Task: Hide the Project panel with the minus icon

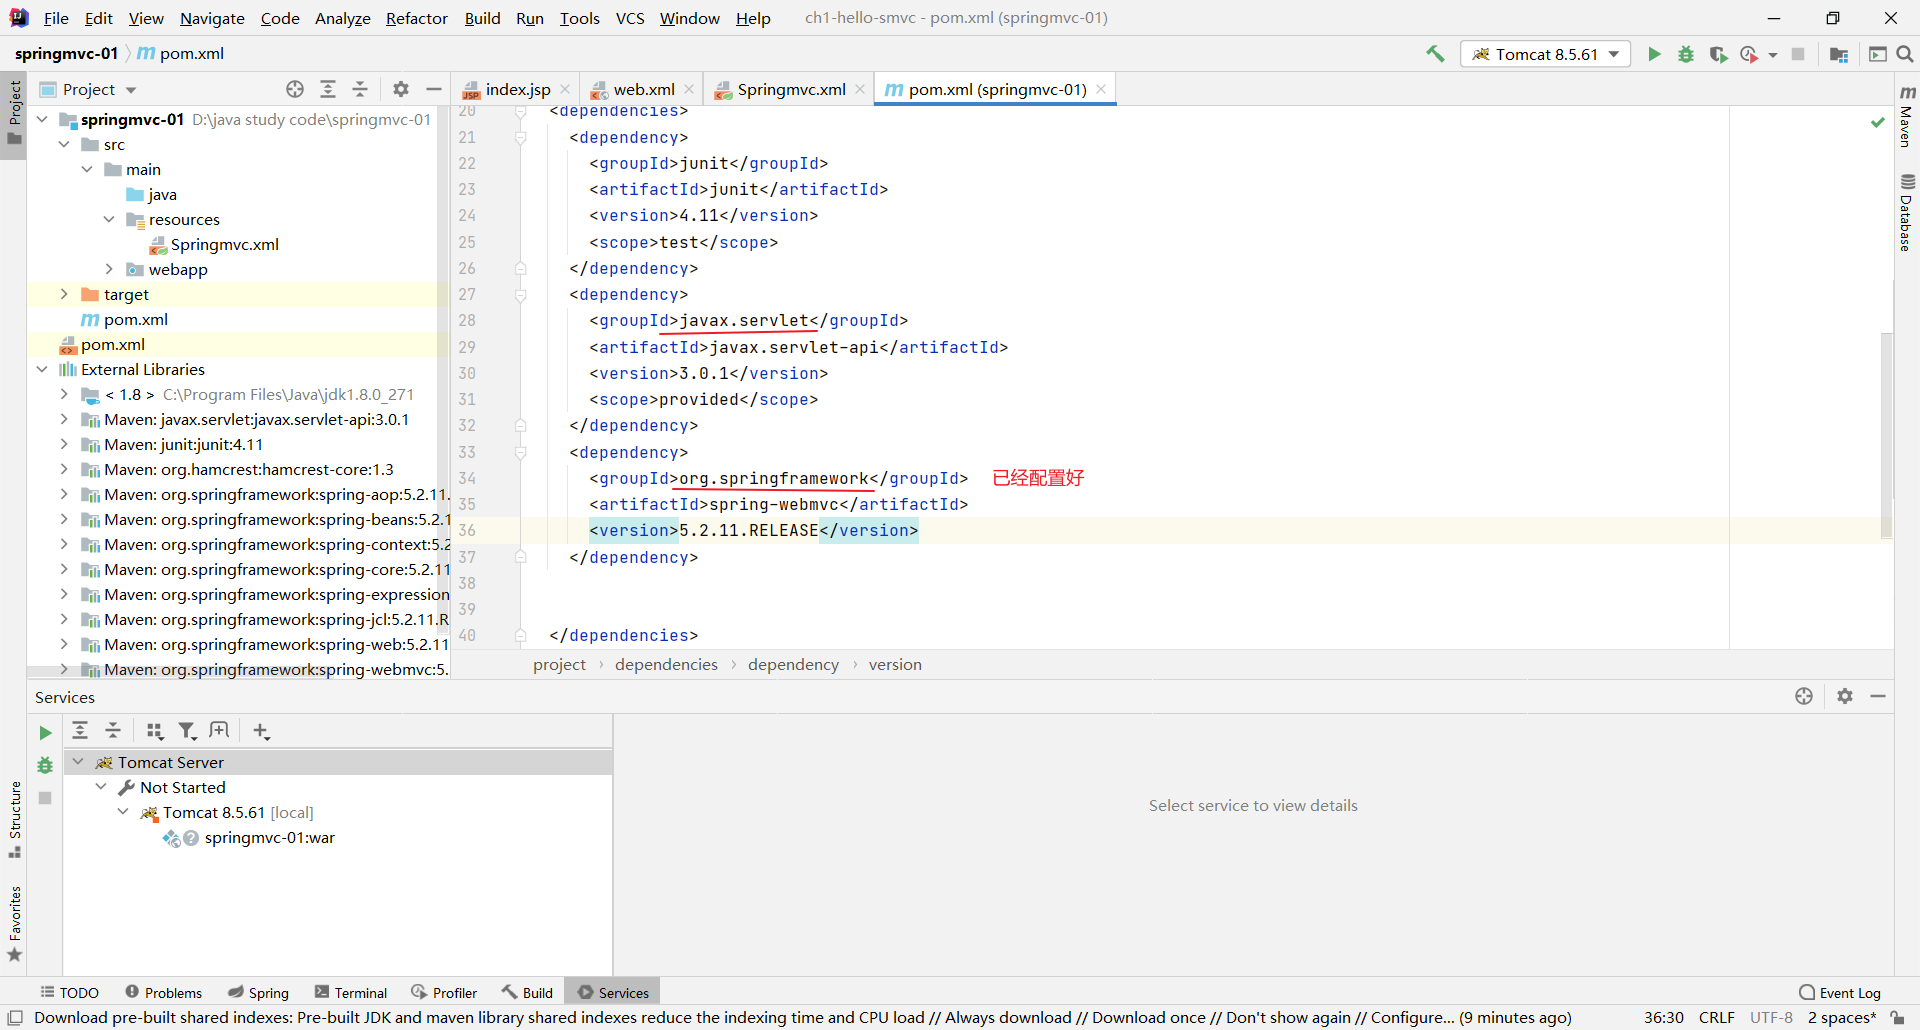Action: (x=433, y=89)
